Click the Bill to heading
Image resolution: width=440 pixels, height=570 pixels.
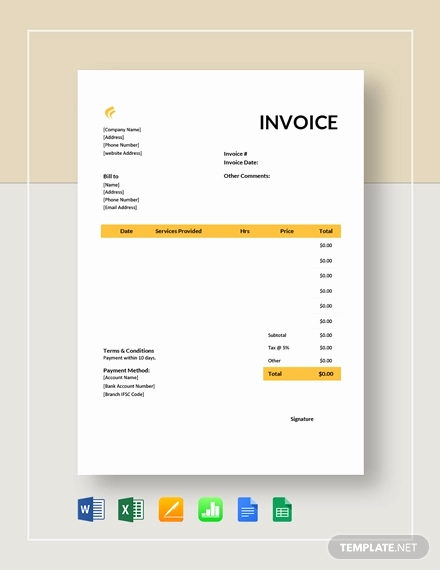[111, 176]
